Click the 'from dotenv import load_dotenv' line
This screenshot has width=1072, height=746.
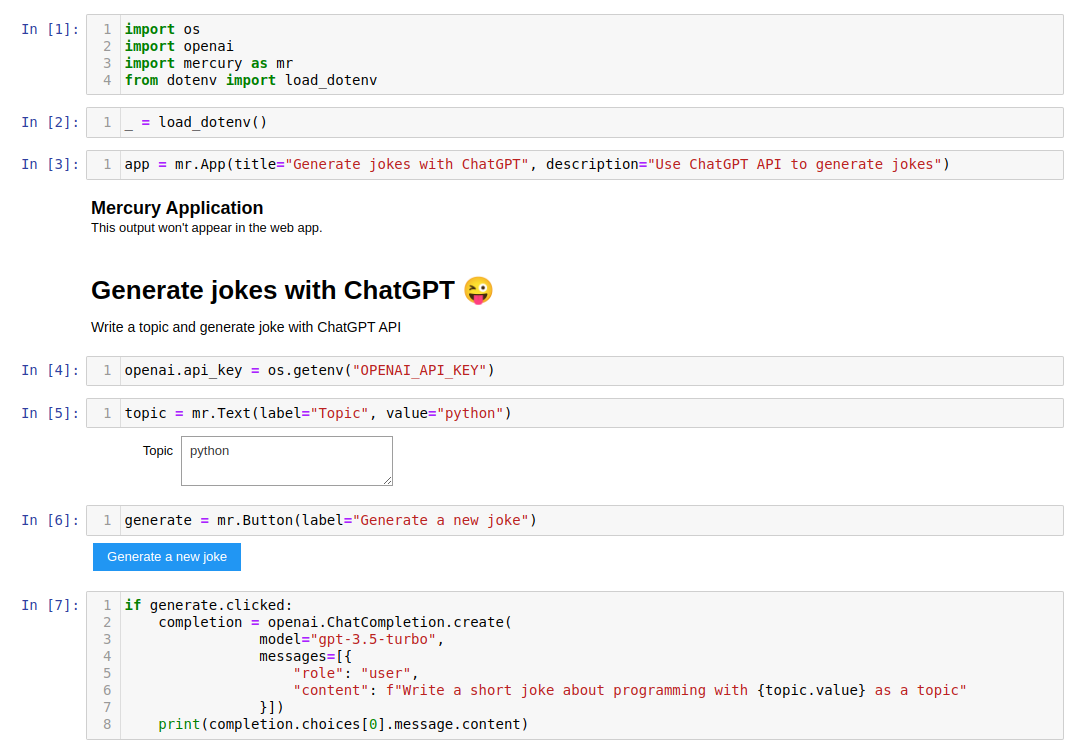coord(251,81)
